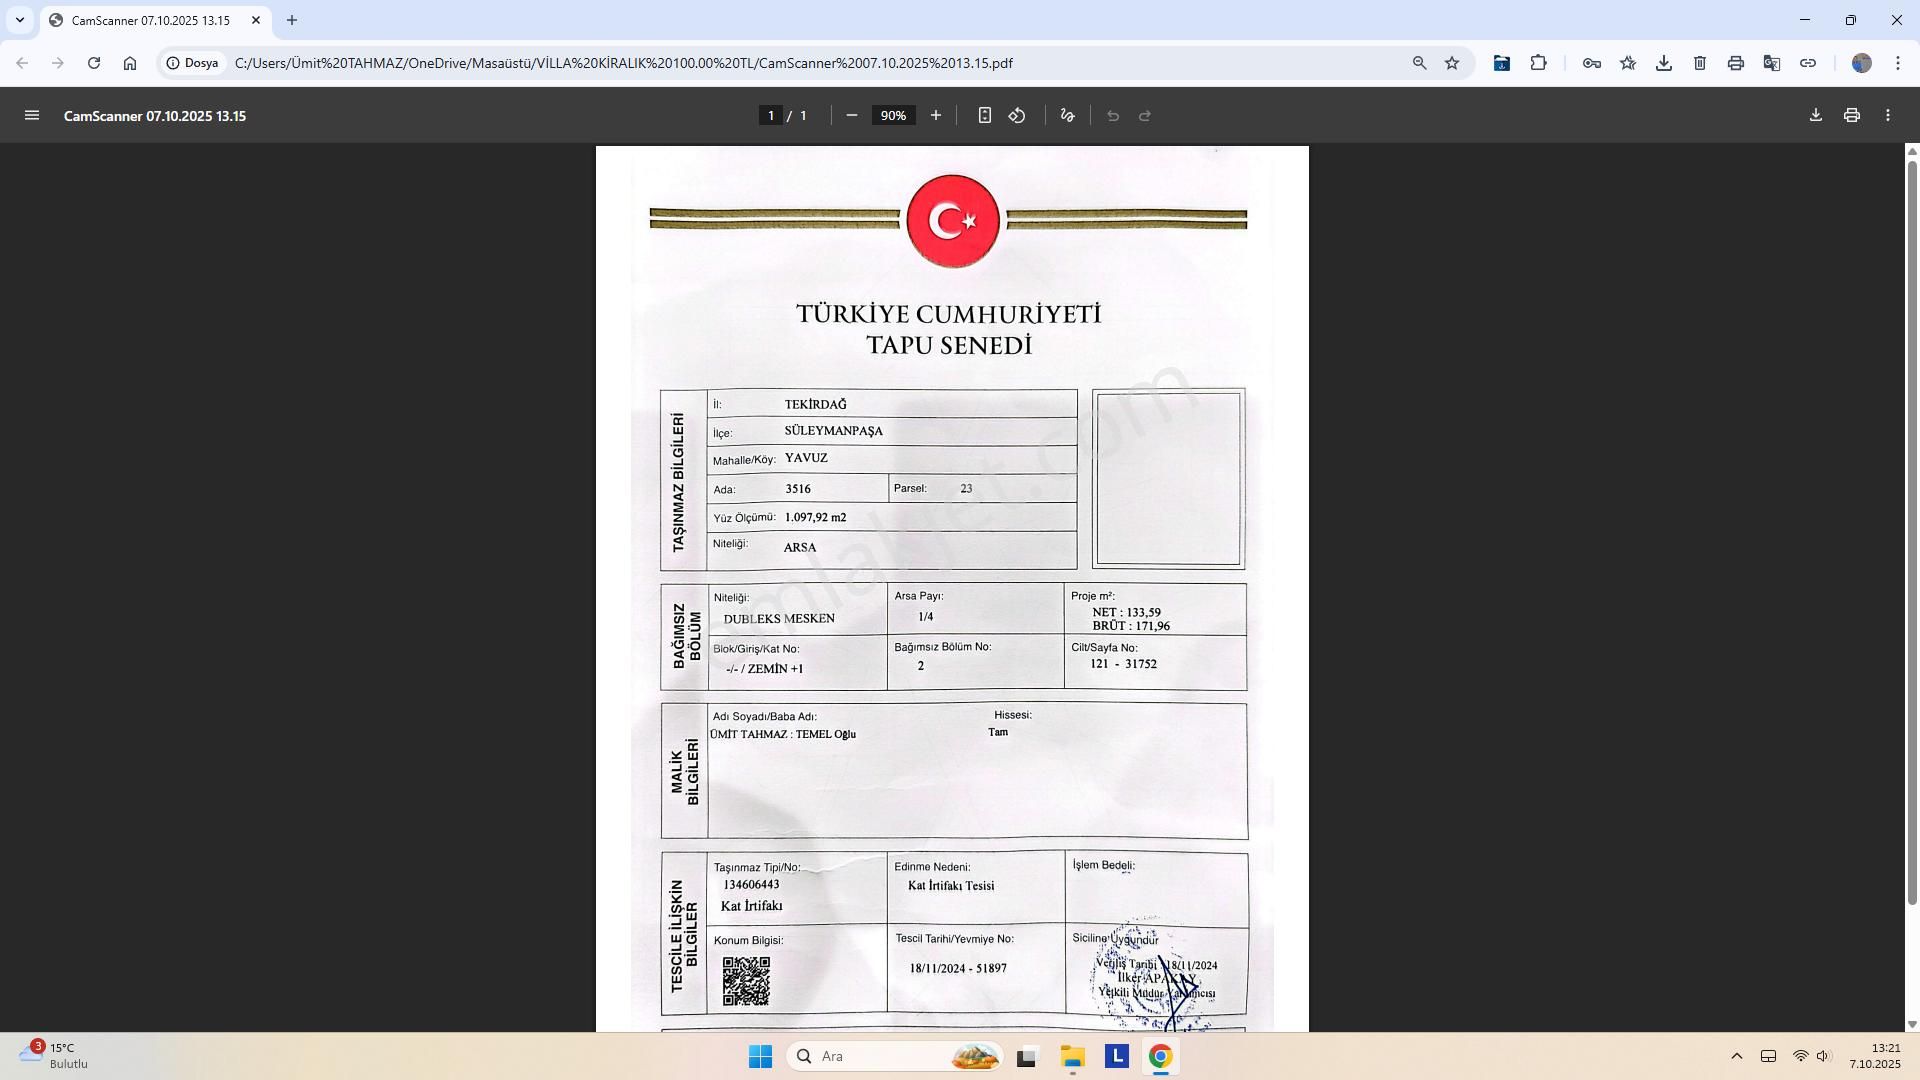
Task: Click the page number input box
Action: pos(770,116)
